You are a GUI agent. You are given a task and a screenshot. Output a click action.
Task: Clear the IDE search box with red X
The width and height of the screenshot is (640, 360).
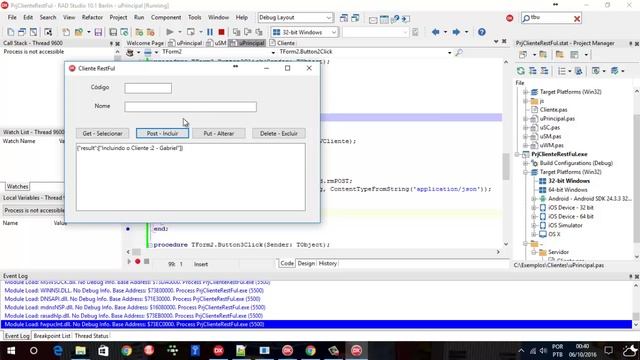(577, 18)
